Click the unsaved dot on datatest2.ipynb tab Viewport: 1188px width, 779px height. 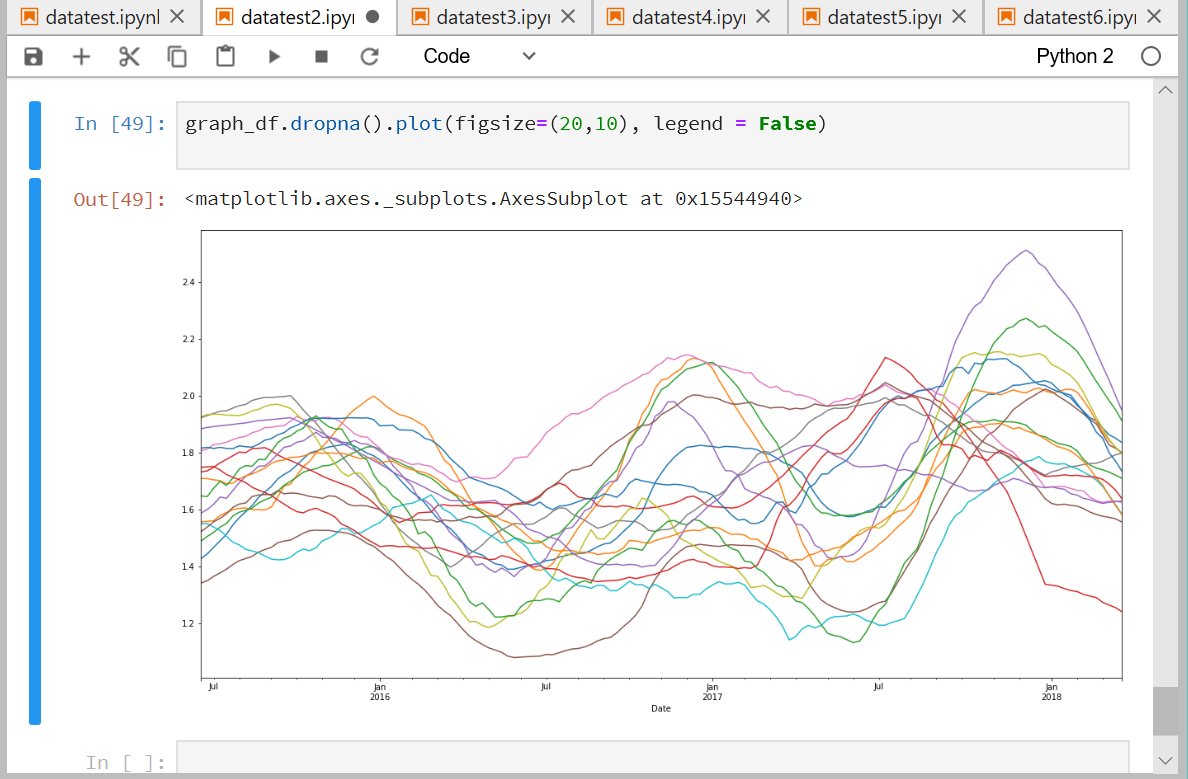372,16
